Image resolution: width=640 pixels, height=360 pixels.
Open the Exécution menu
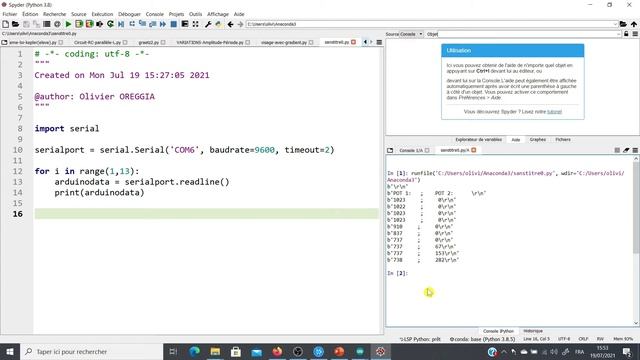pos(102,14)
